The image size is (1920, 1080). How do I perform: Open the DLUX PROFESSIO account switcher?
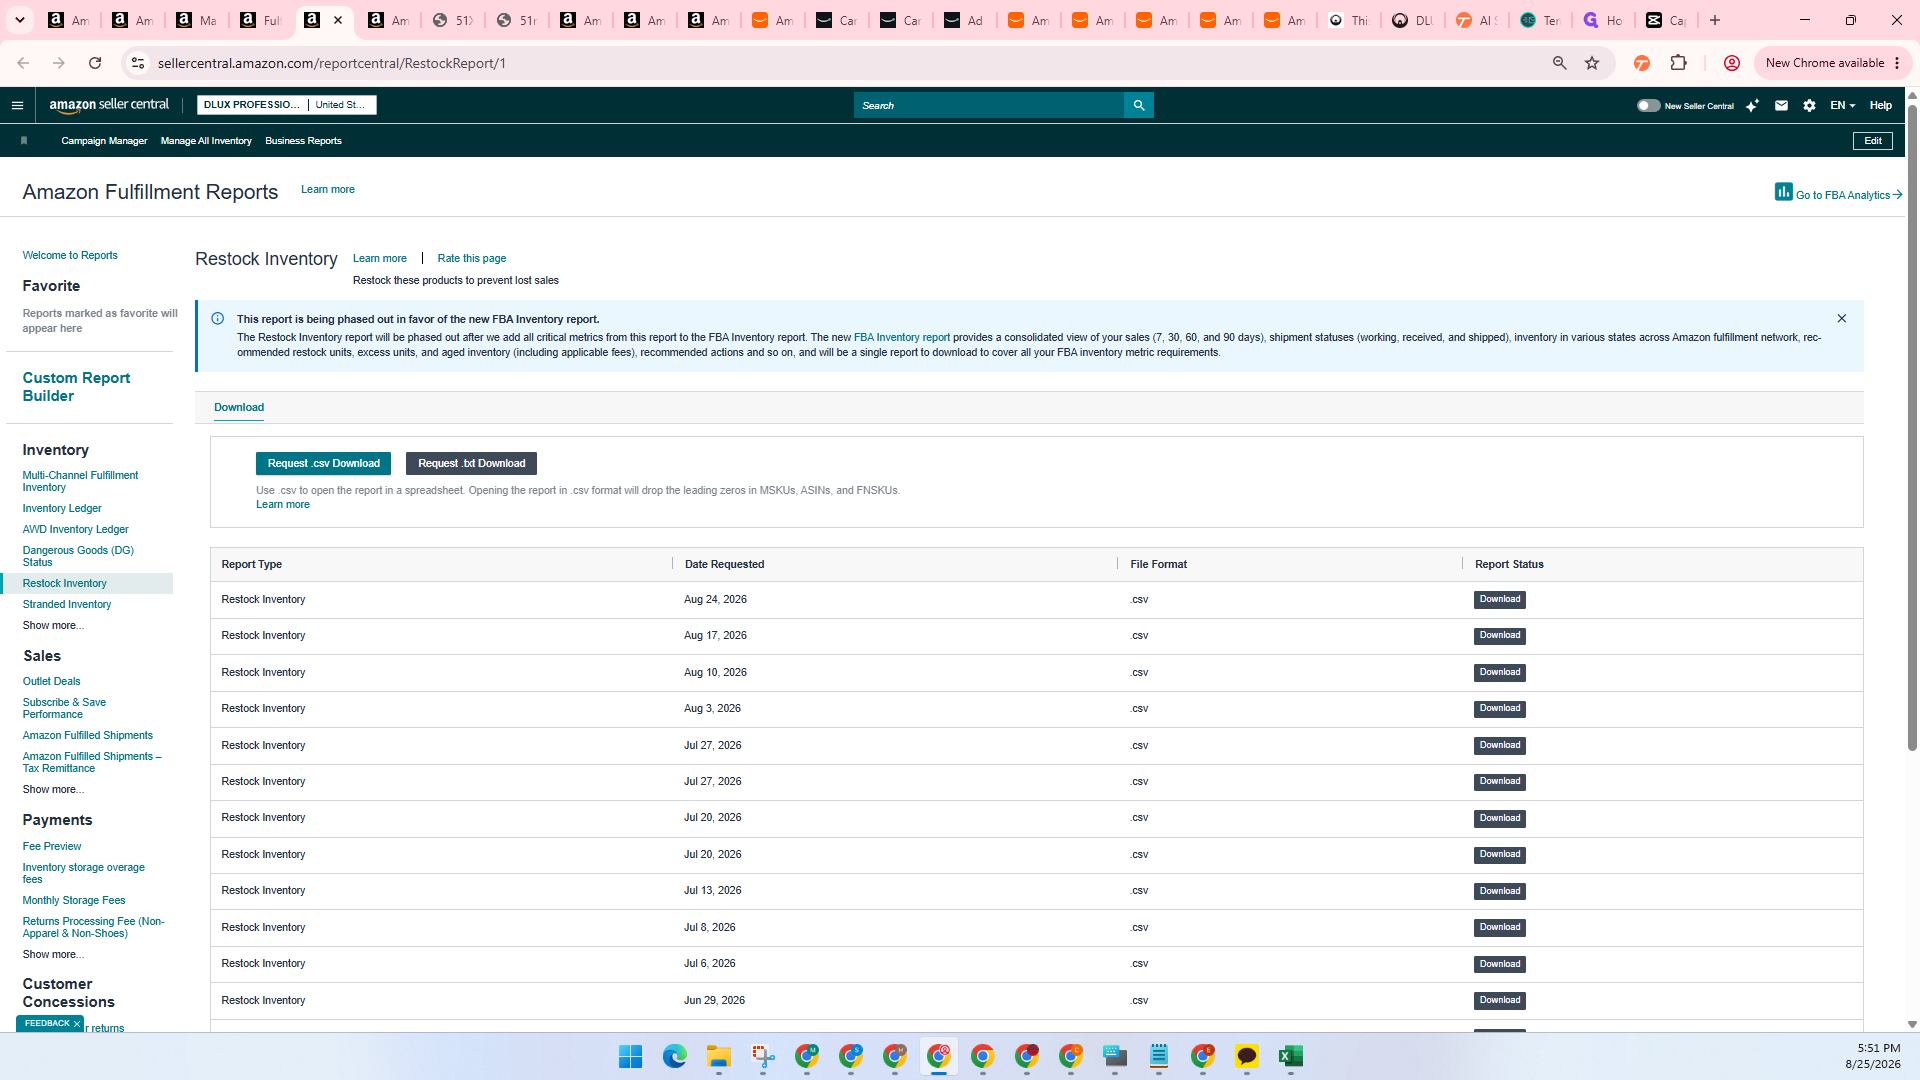pyautogui.click(x=286, y=105)
